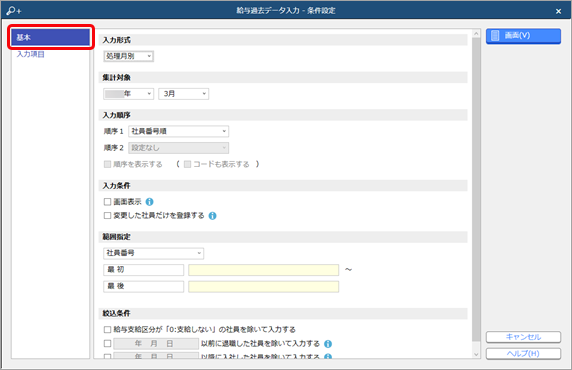
Task: Tick the checkbox for 以前に退職した社員を除いて入力する
Action: (107, 343)
